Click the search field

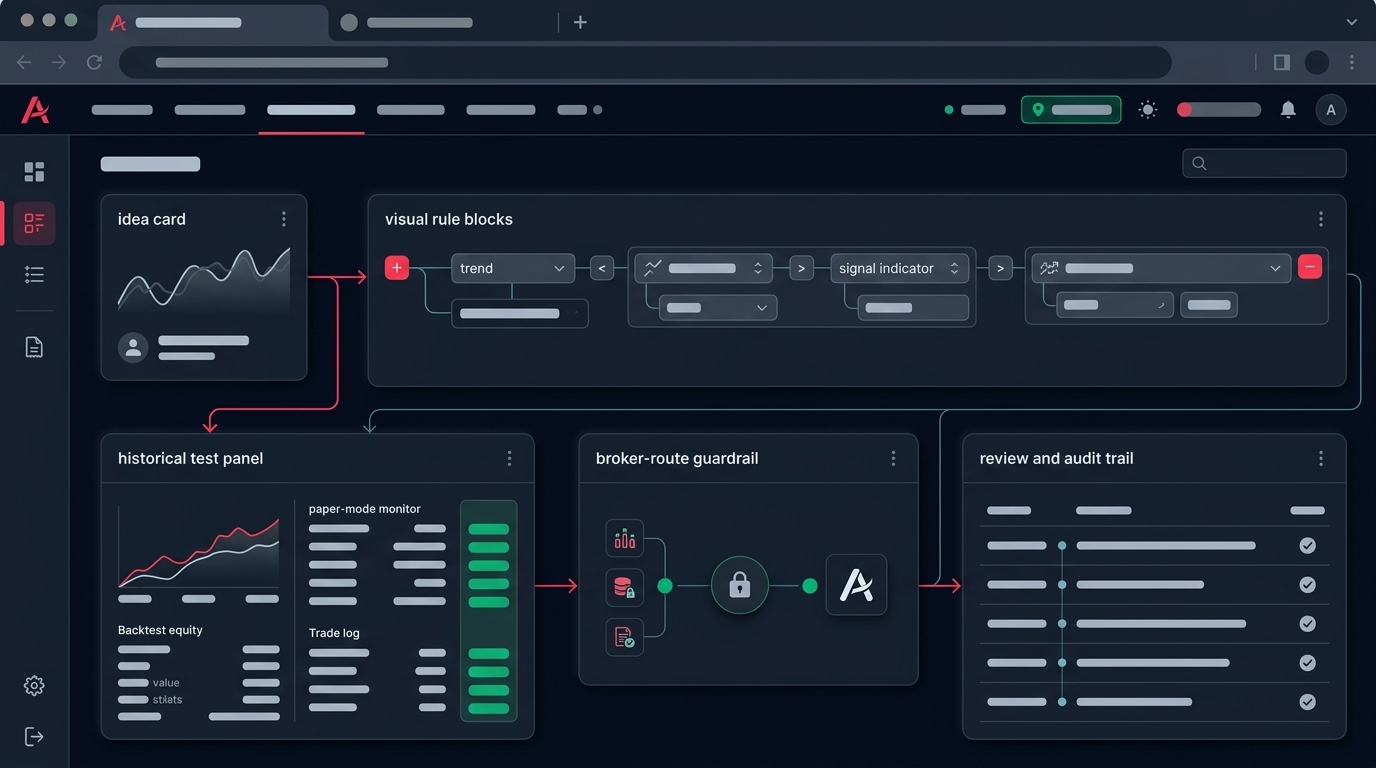[x=1264, y=163]
